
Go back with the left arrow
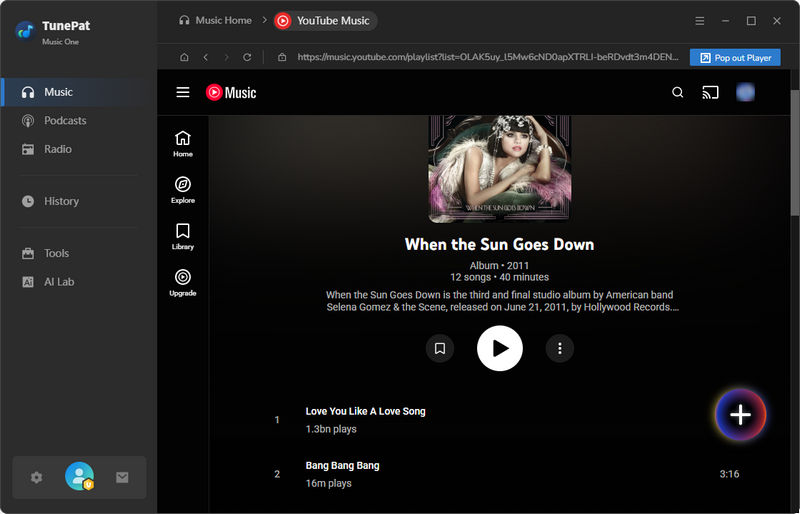(206, 57)
